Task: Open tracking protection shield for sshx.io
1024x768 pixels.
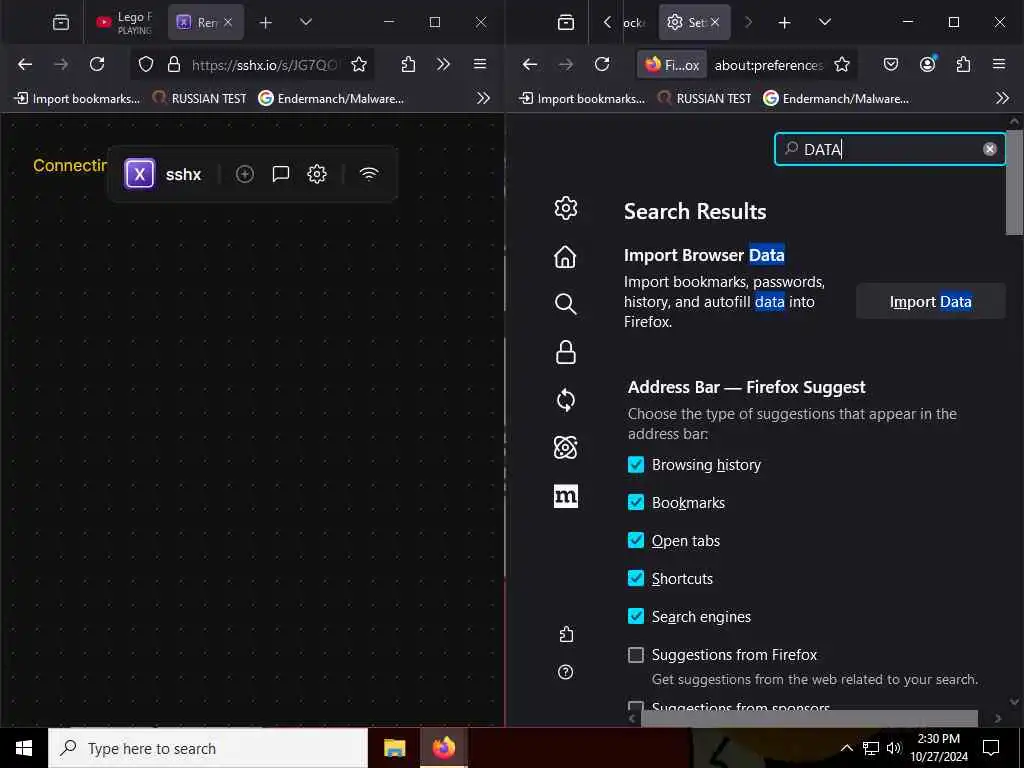Action: [x=146, y=64]
